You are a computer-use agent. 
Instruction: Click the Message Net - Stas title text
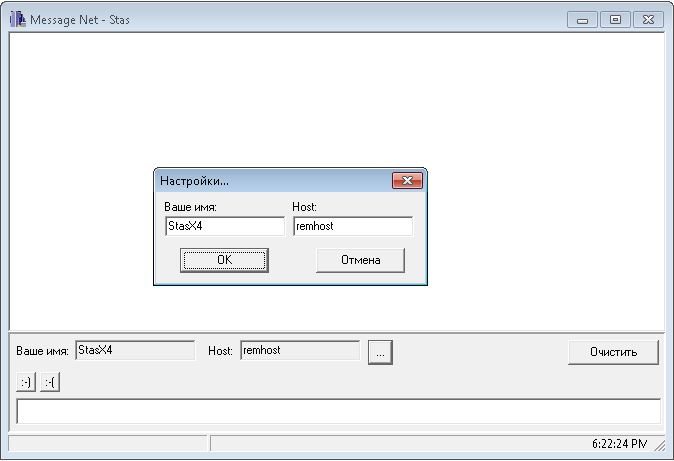point(80,20)
